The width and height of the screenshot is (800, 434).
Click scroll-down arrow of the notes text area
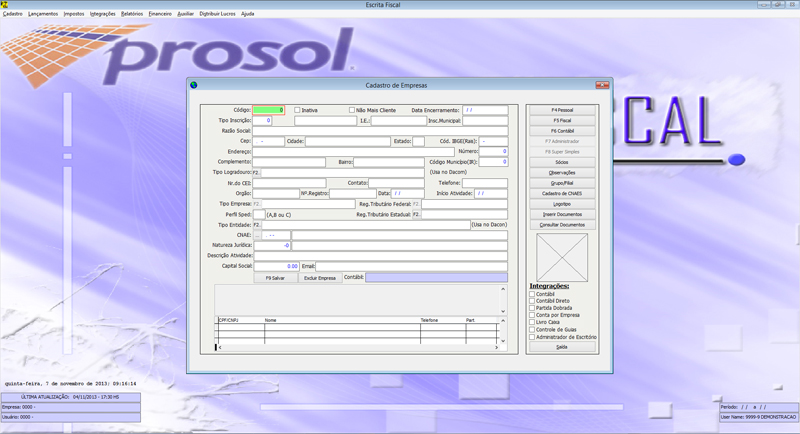tap(503, 311)
